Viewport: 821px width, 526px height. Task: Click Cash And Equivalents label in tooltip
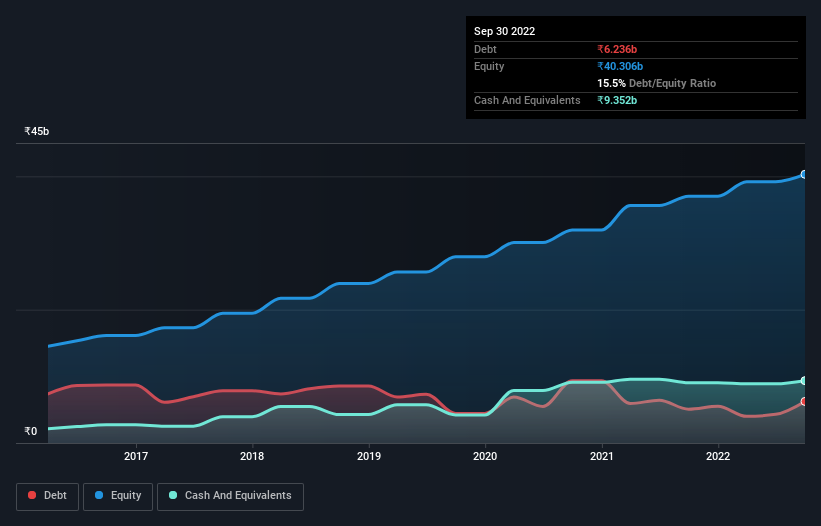coord(527,100)
